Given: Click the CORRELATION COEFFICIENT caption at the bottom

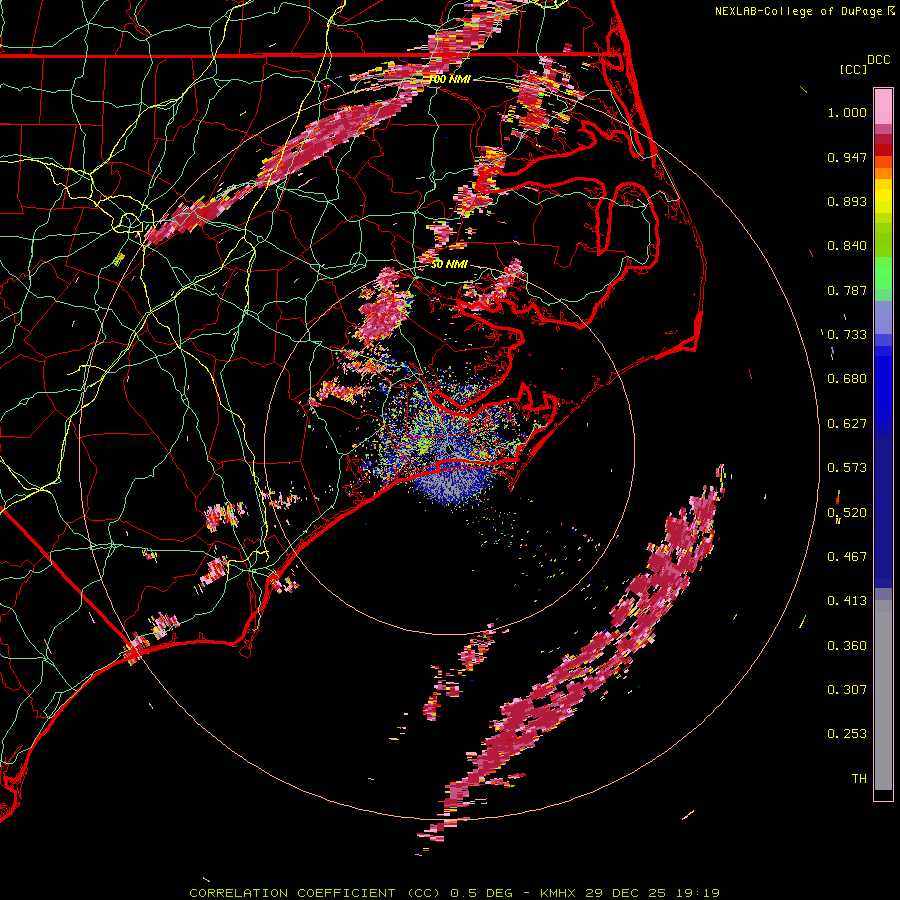Looking at the screenshot, I should 454,893.
